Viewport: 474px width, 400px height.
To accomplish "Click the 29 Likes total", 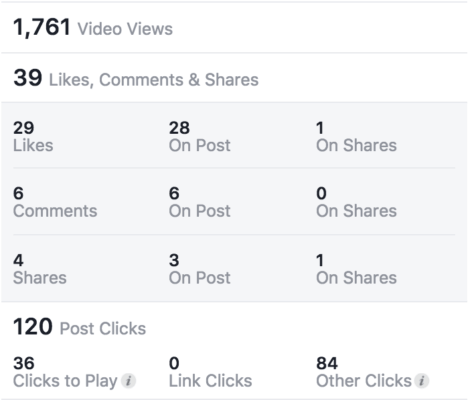I will coord(33,137).
